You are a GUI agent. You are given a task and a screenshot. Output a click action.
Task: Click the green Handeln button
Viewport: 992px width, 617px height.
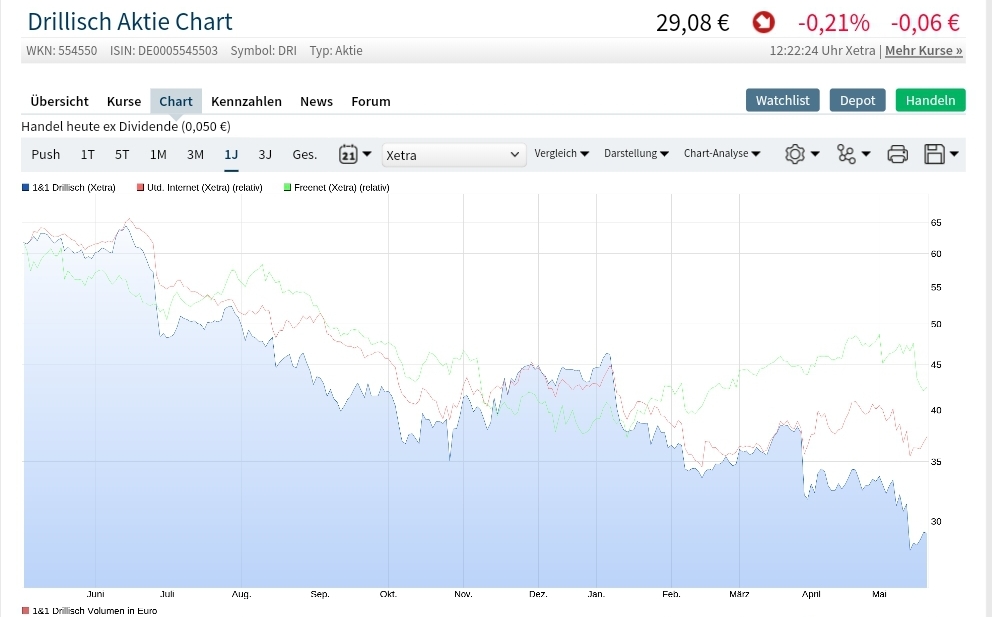930,100
